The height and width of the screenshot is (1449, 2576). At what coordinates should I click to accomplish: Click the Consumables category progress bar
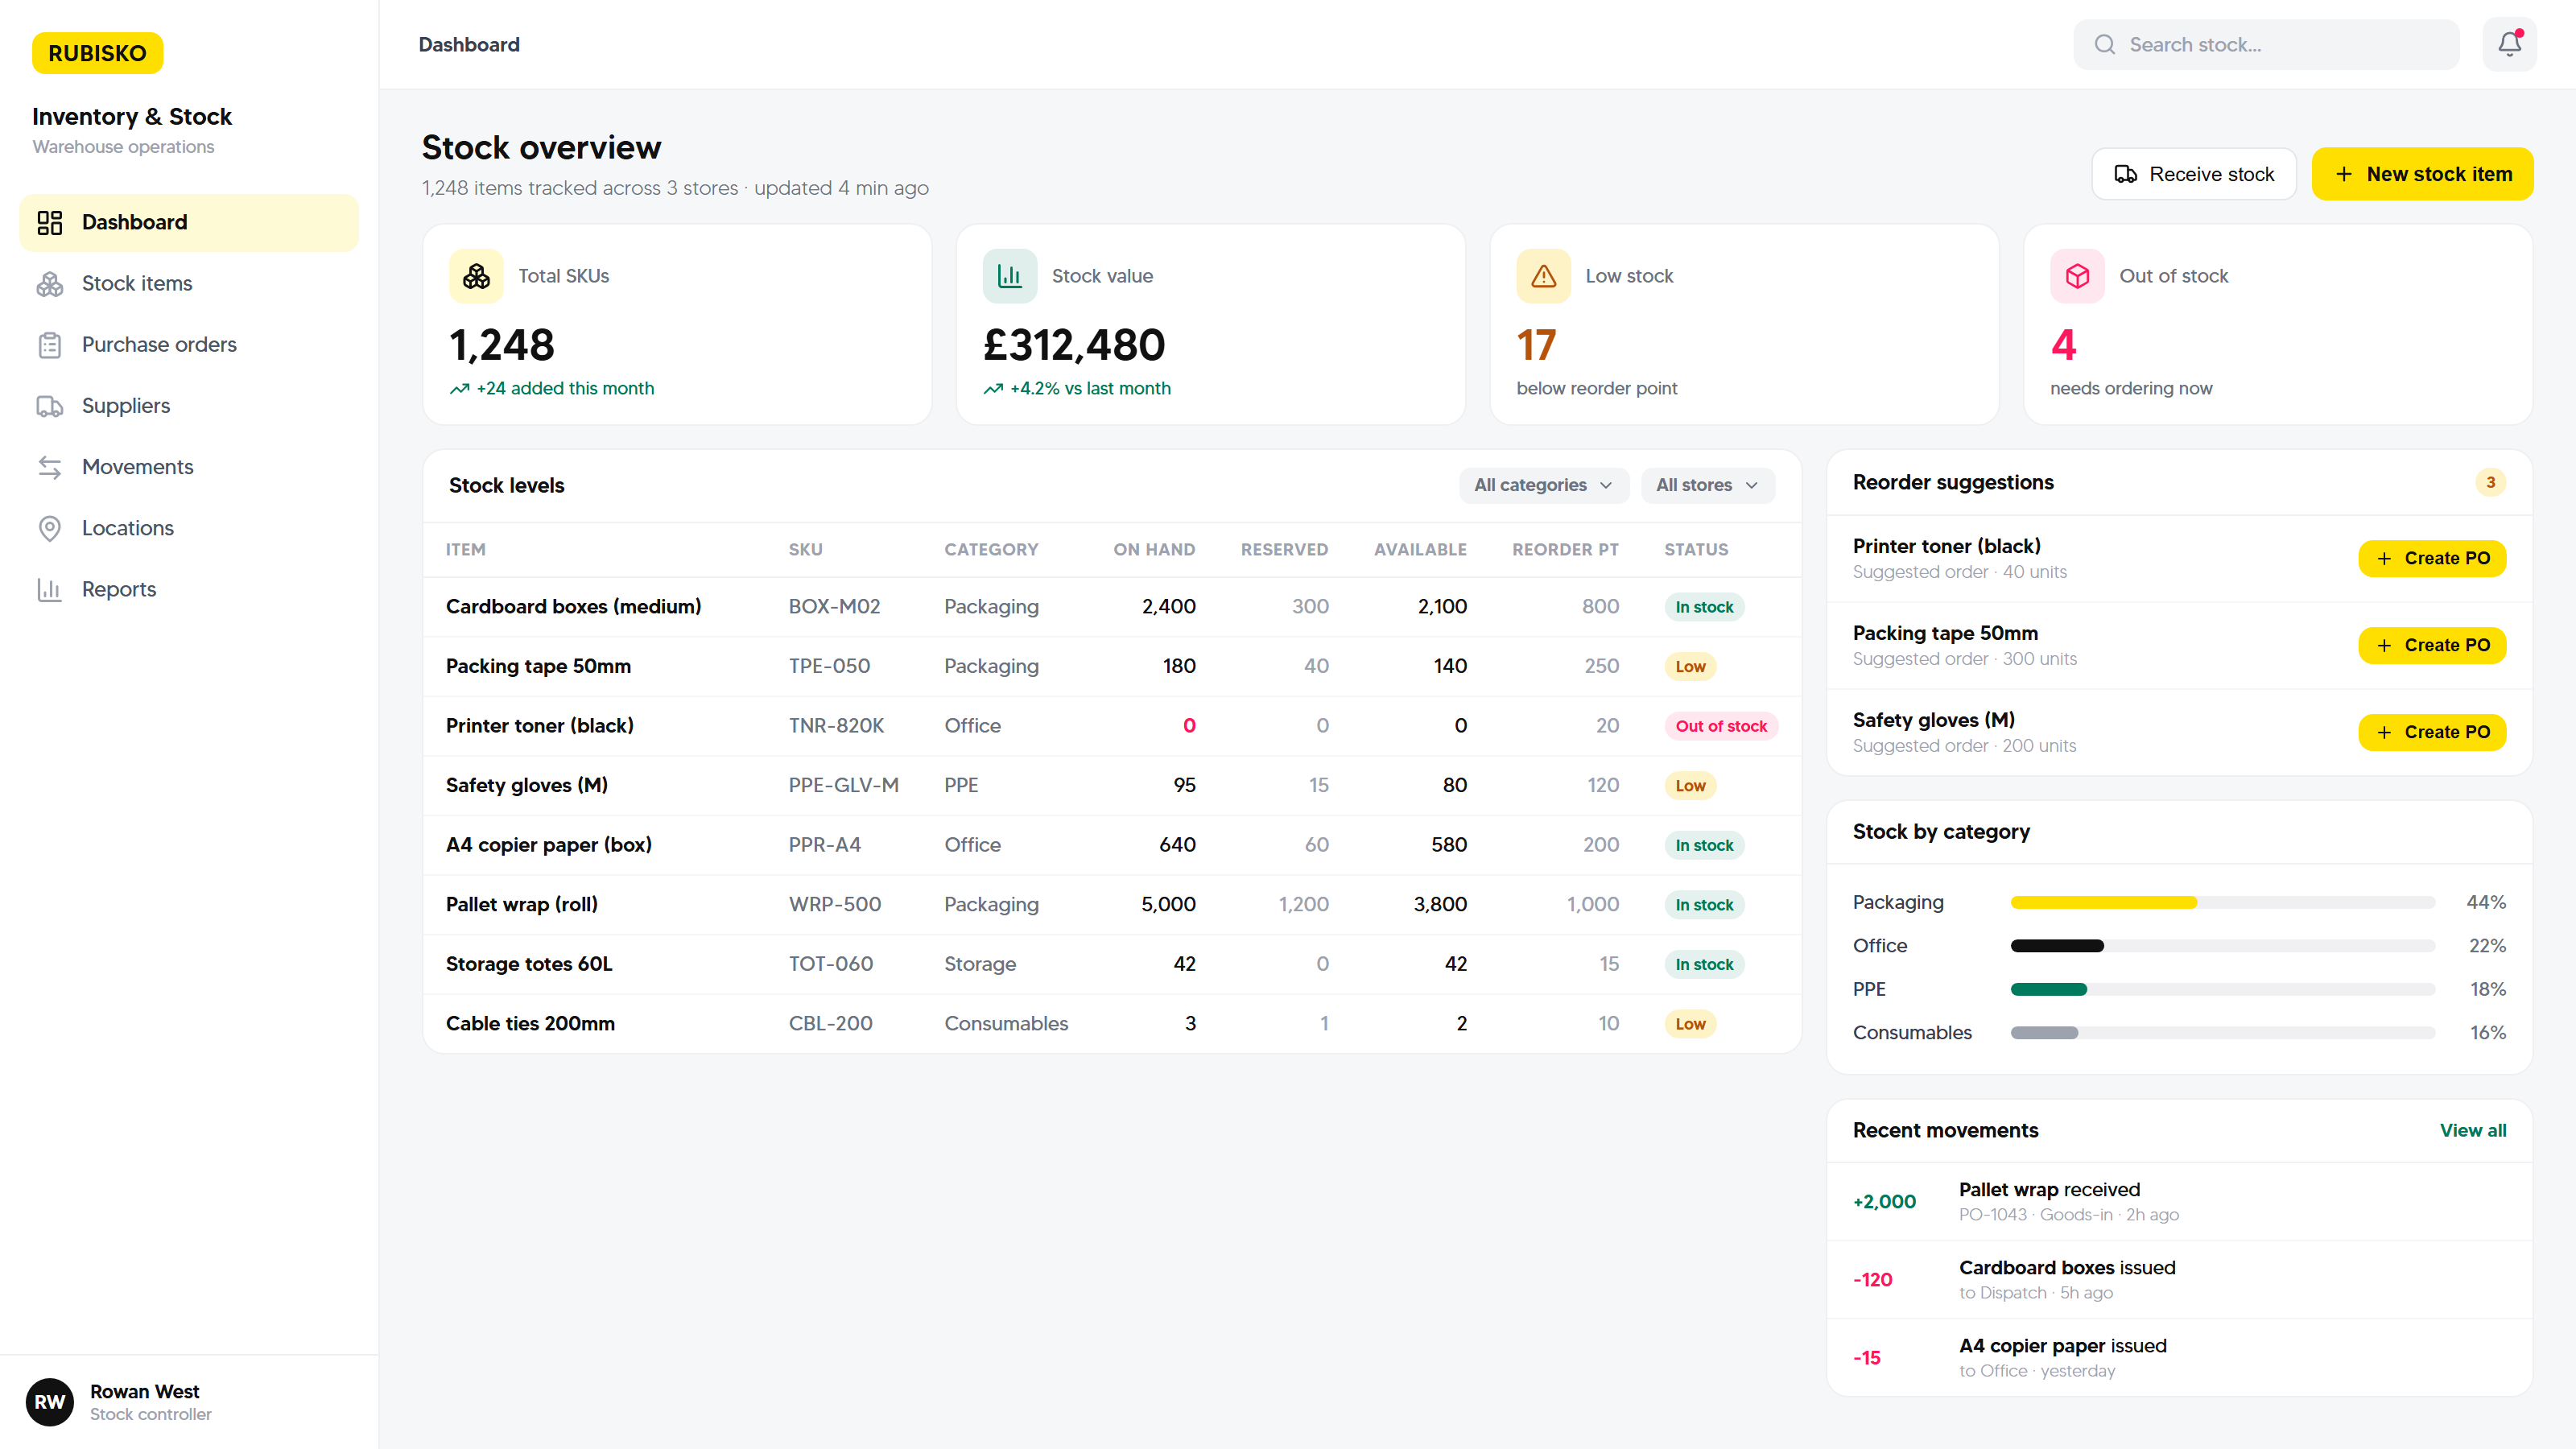[x=2222, y=1033]
